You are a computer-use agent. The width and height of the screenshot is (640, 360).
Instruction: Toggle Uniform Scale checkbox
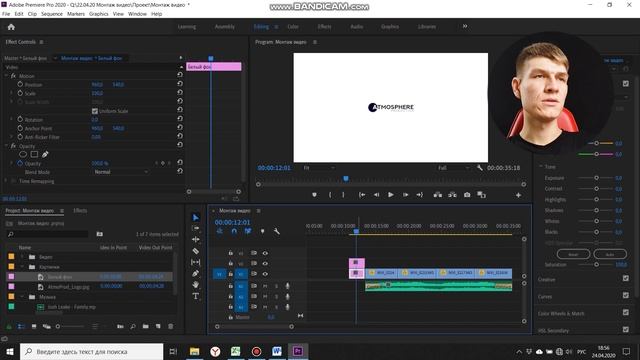click(95, 111)
